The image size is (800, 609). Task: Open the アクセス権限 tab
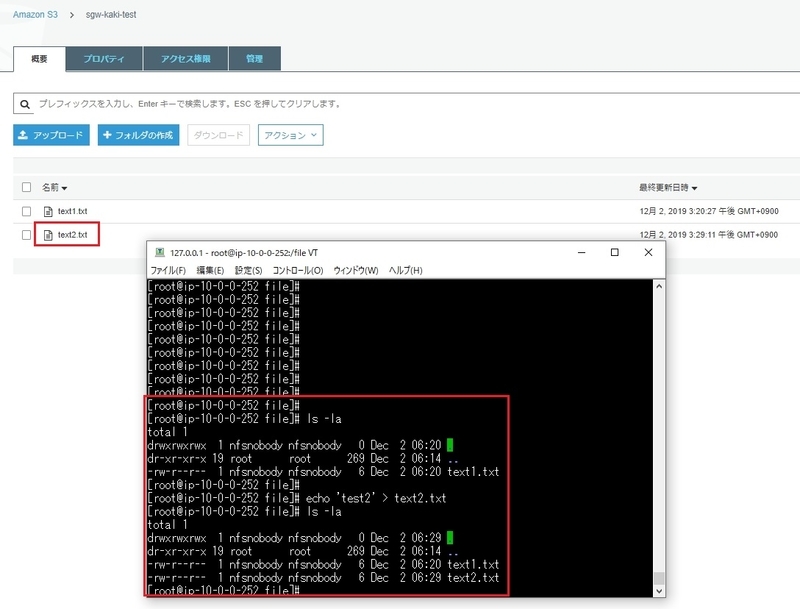(186, 59)
